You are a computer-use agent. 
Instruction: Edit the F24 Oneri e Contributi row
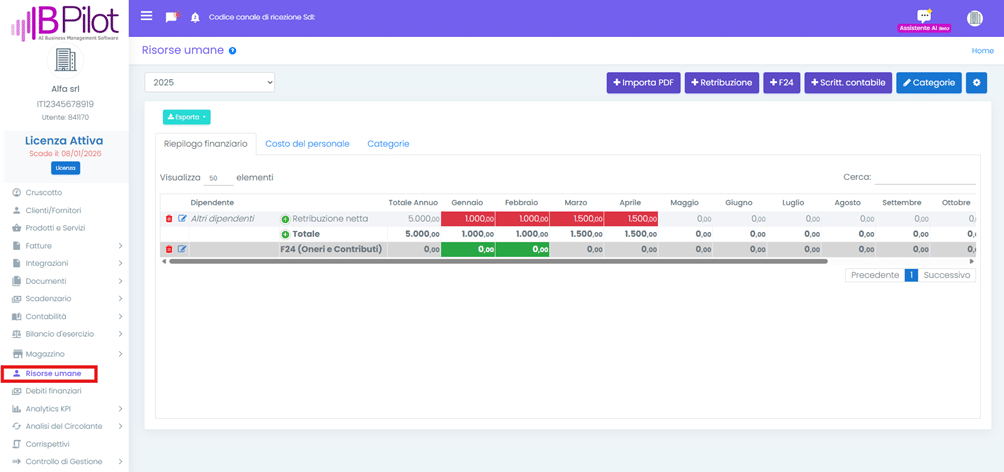pyautogui.click(x=182, y=249)
